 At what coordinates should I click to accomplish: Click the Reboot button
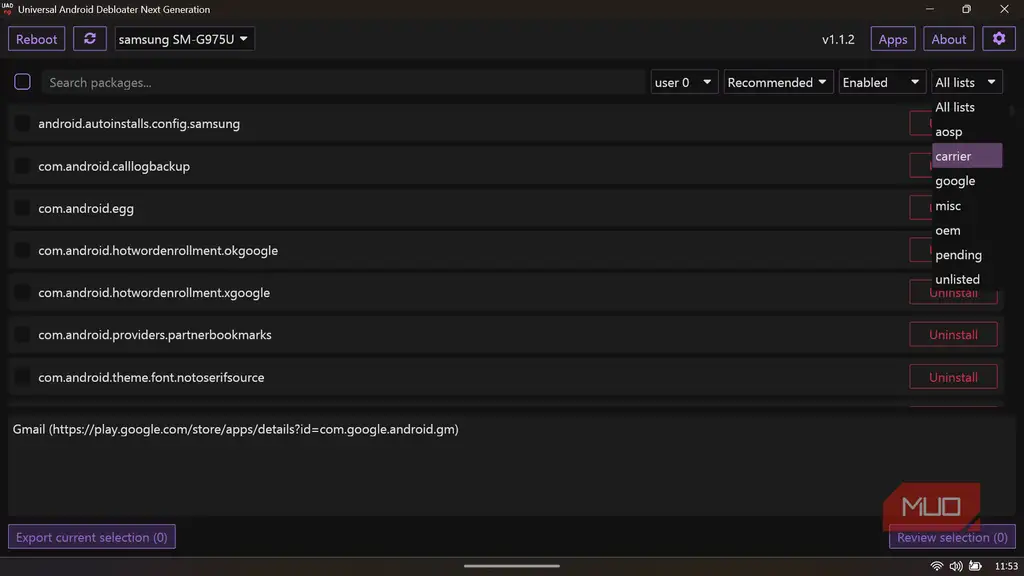tap(37, 39)
